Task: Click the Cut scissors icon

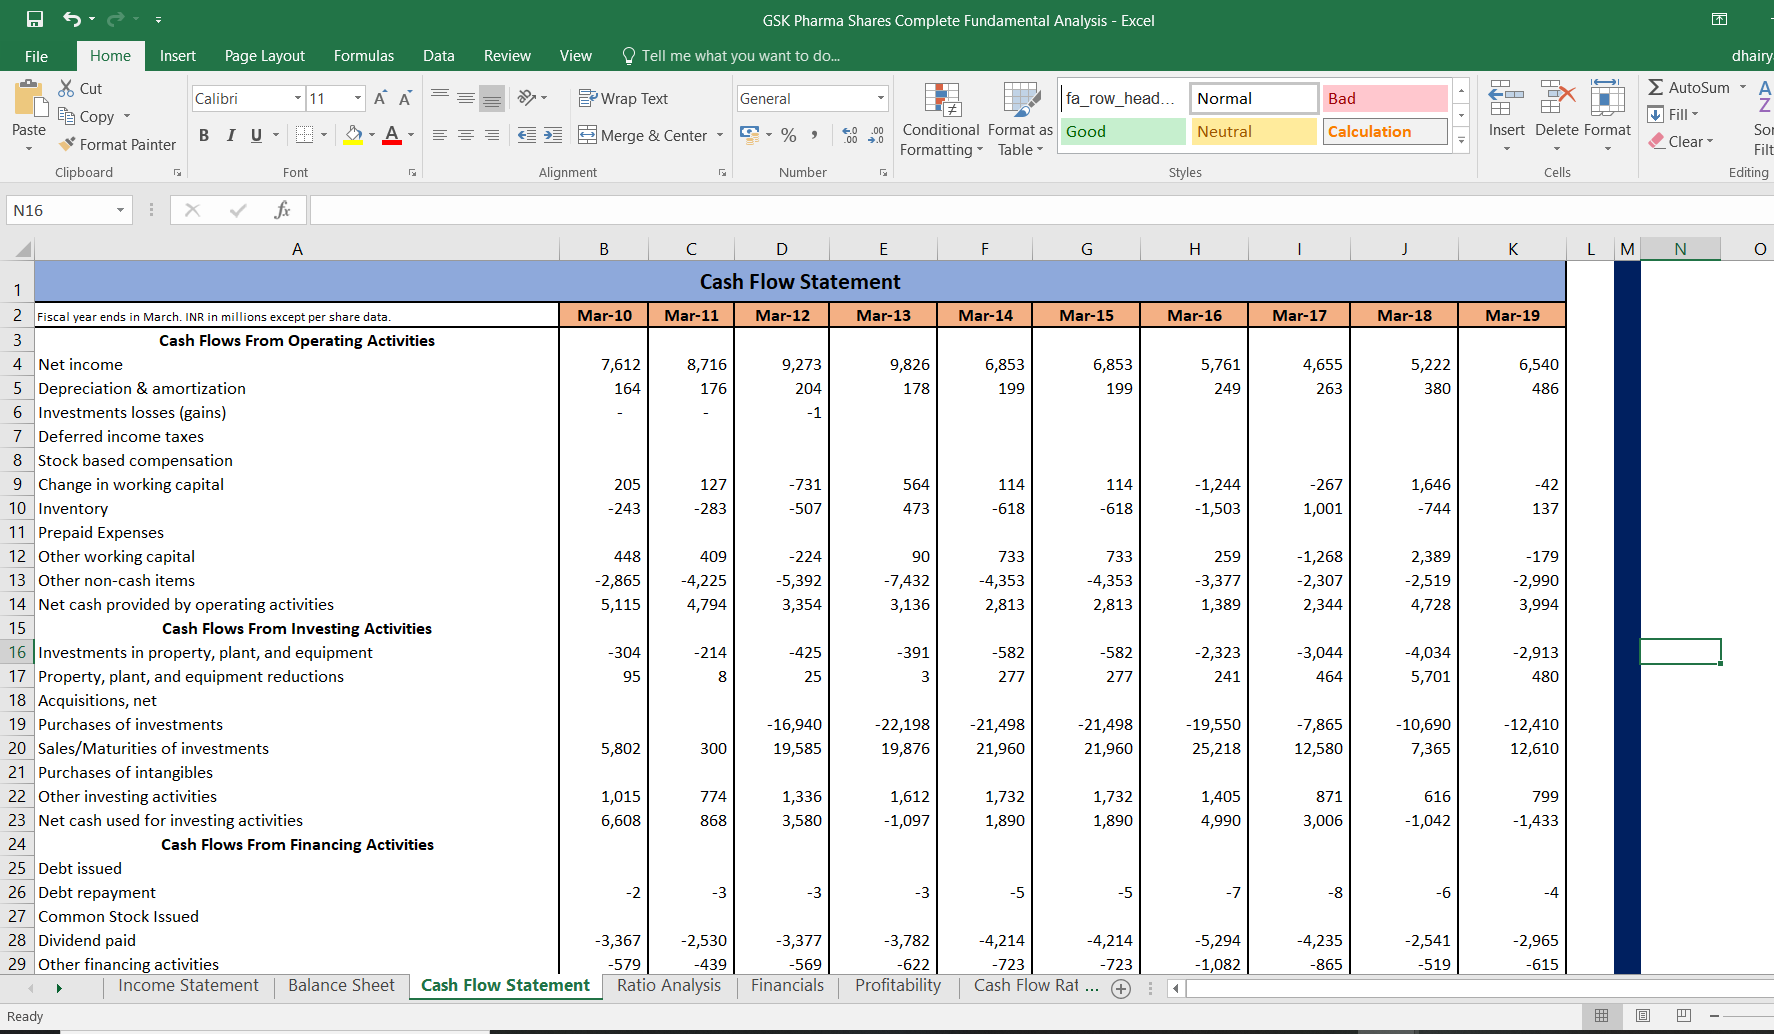Action: (67, 88)
